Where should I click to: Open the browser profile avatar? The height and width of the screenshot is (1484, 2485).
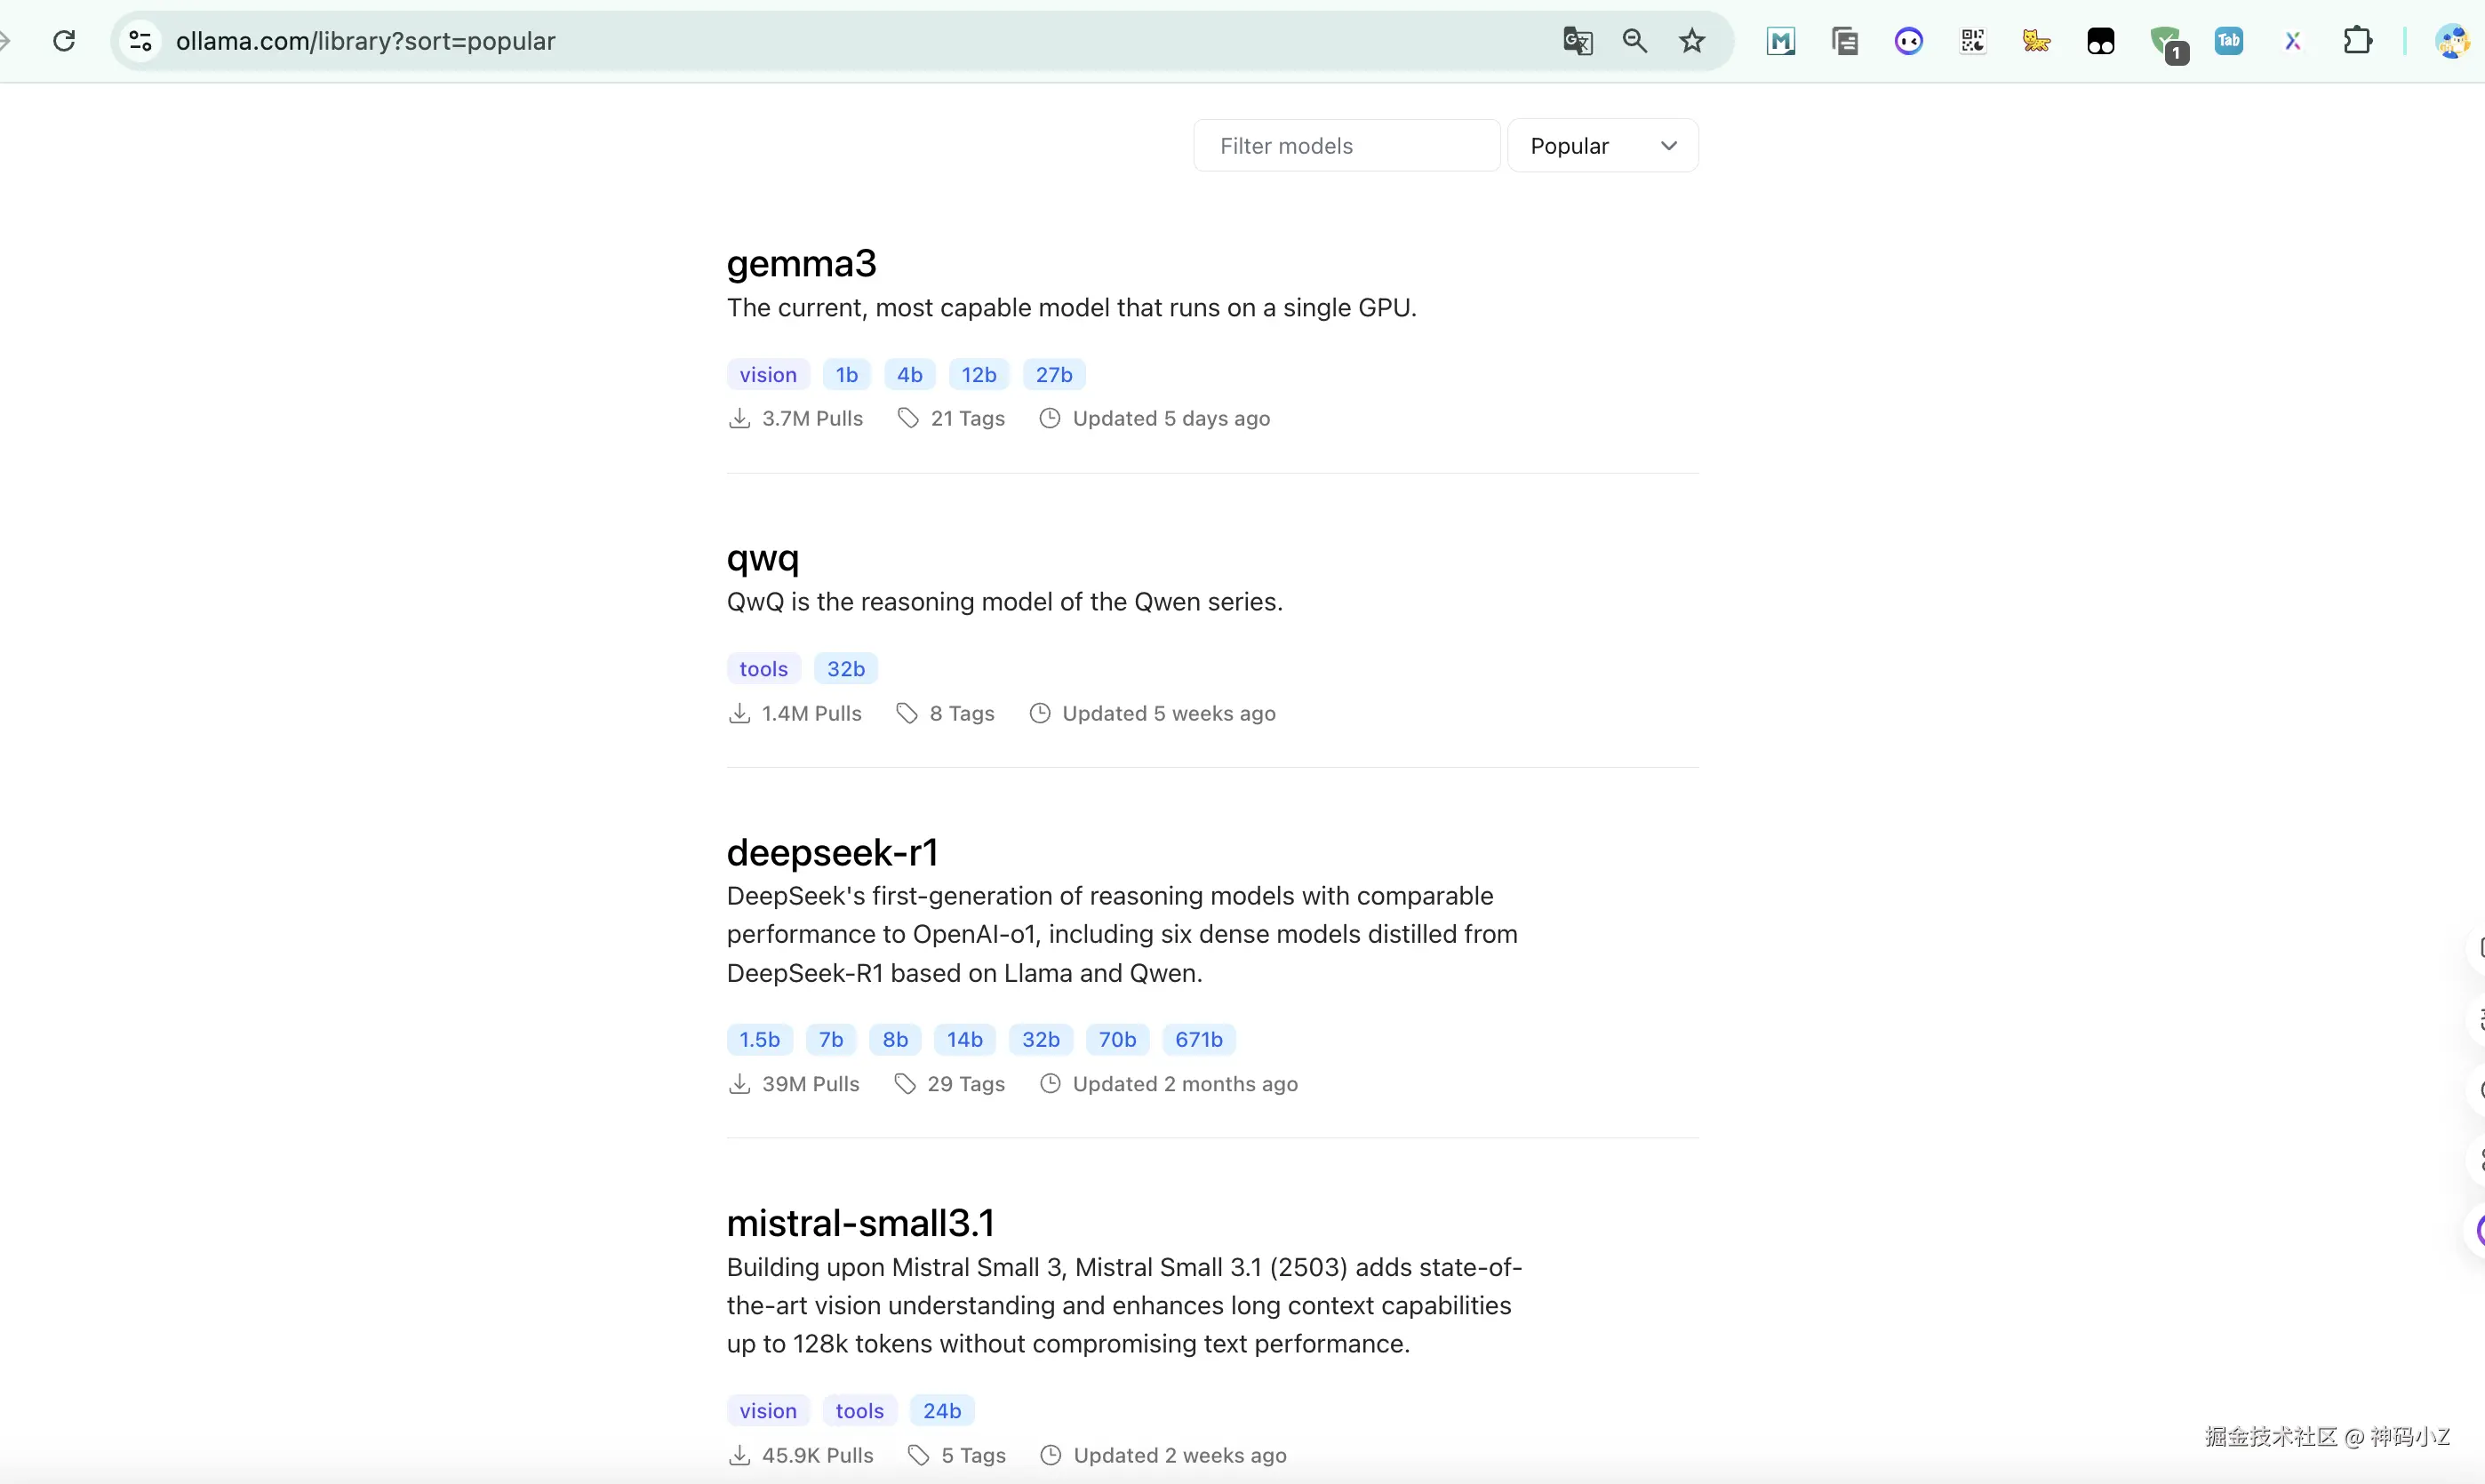2451,41
